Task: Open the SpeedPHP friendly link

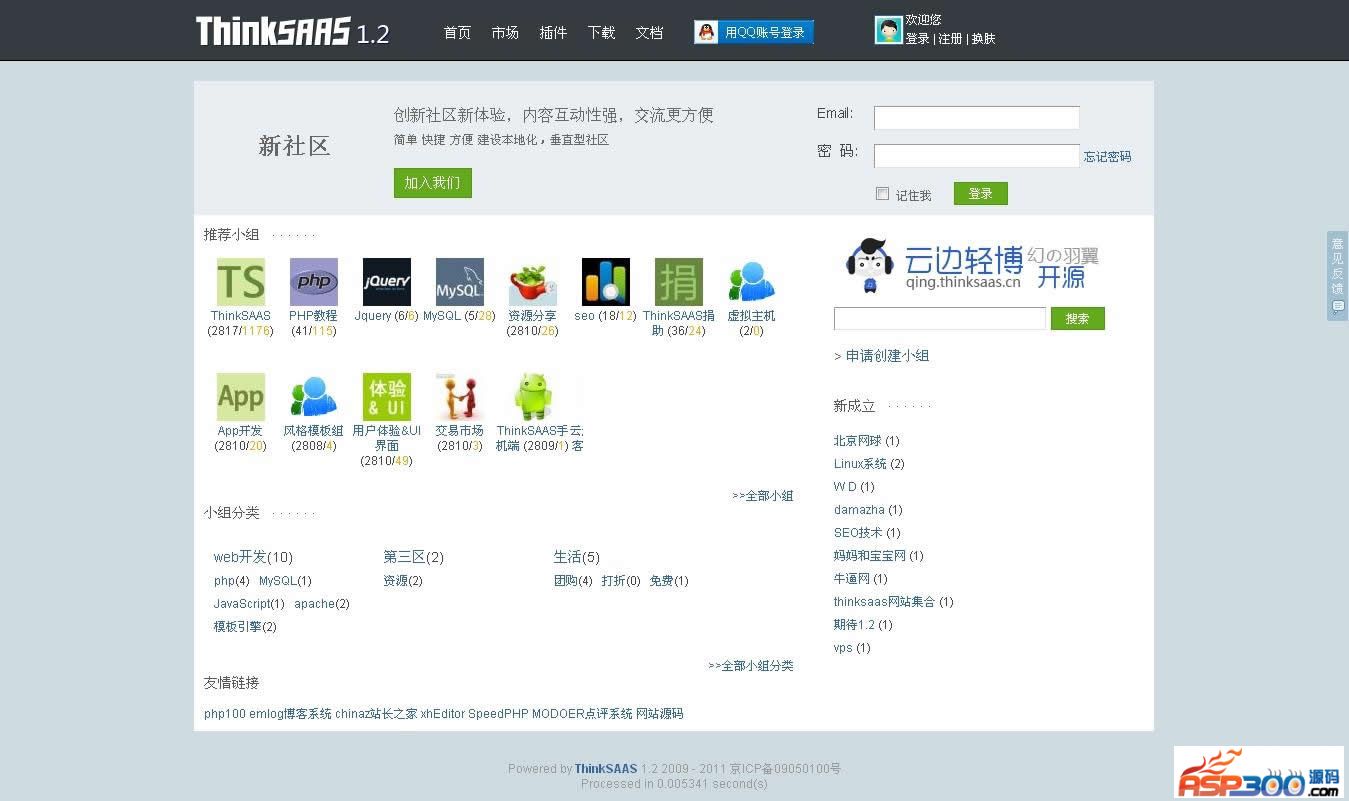Action: tap(498, 714)
